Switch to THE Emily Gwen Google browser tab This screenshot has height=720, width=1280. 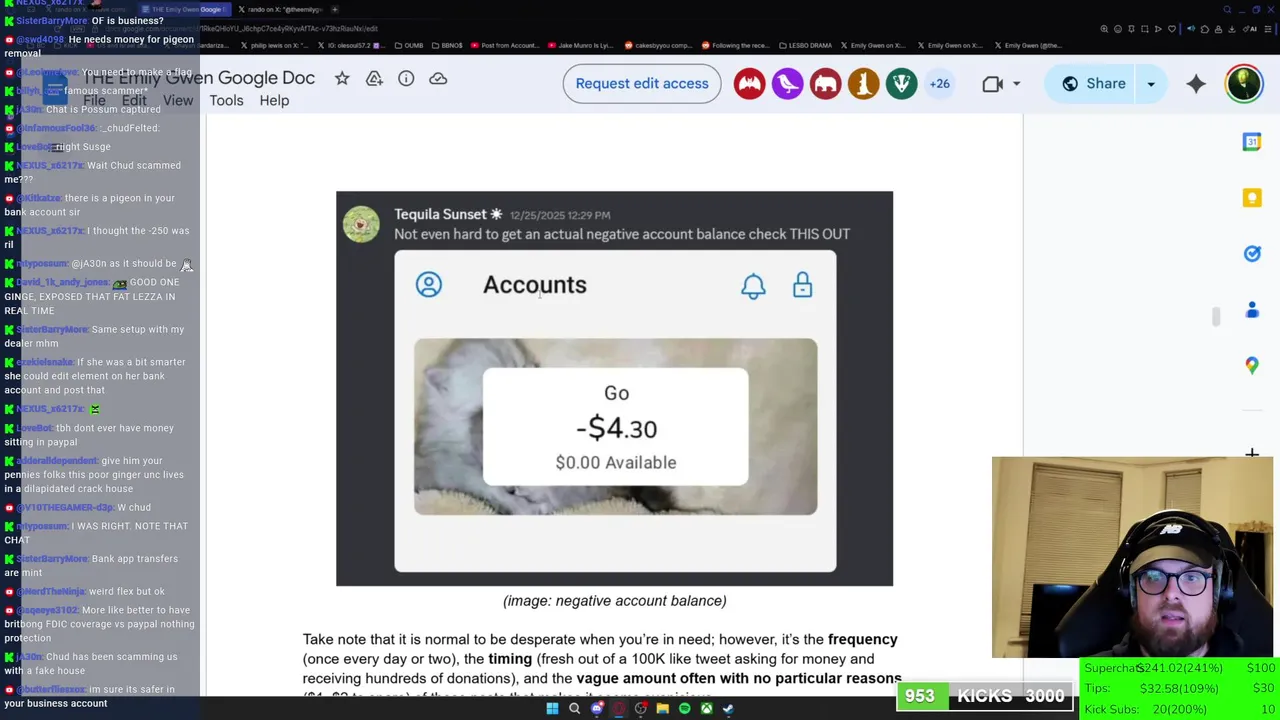pyautogui.click(x=185, y=10)
